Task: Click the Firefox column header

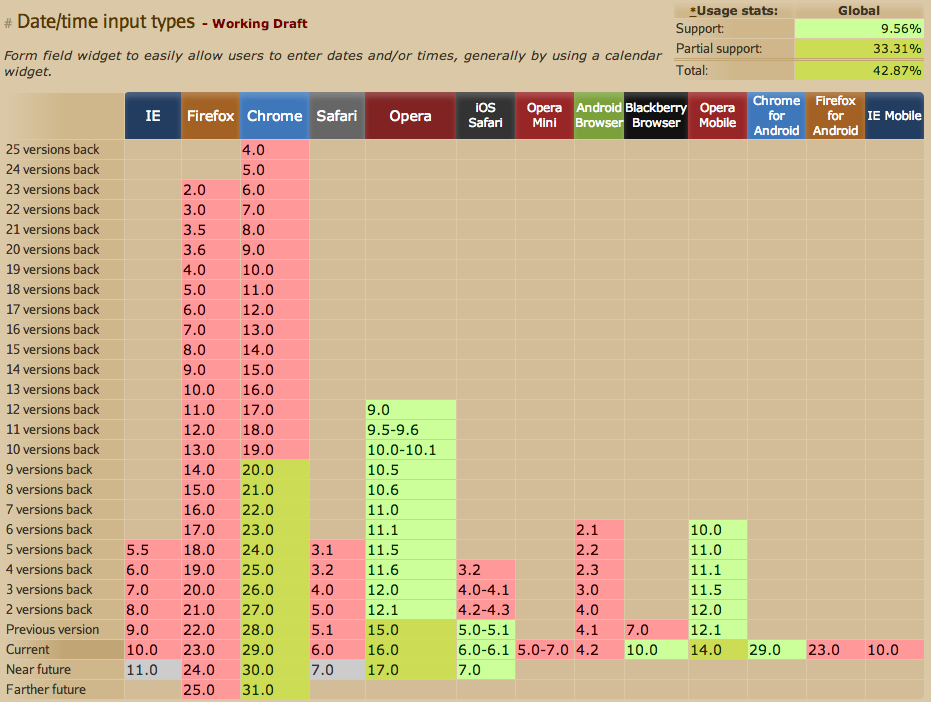Action: [x=211, y=115]
